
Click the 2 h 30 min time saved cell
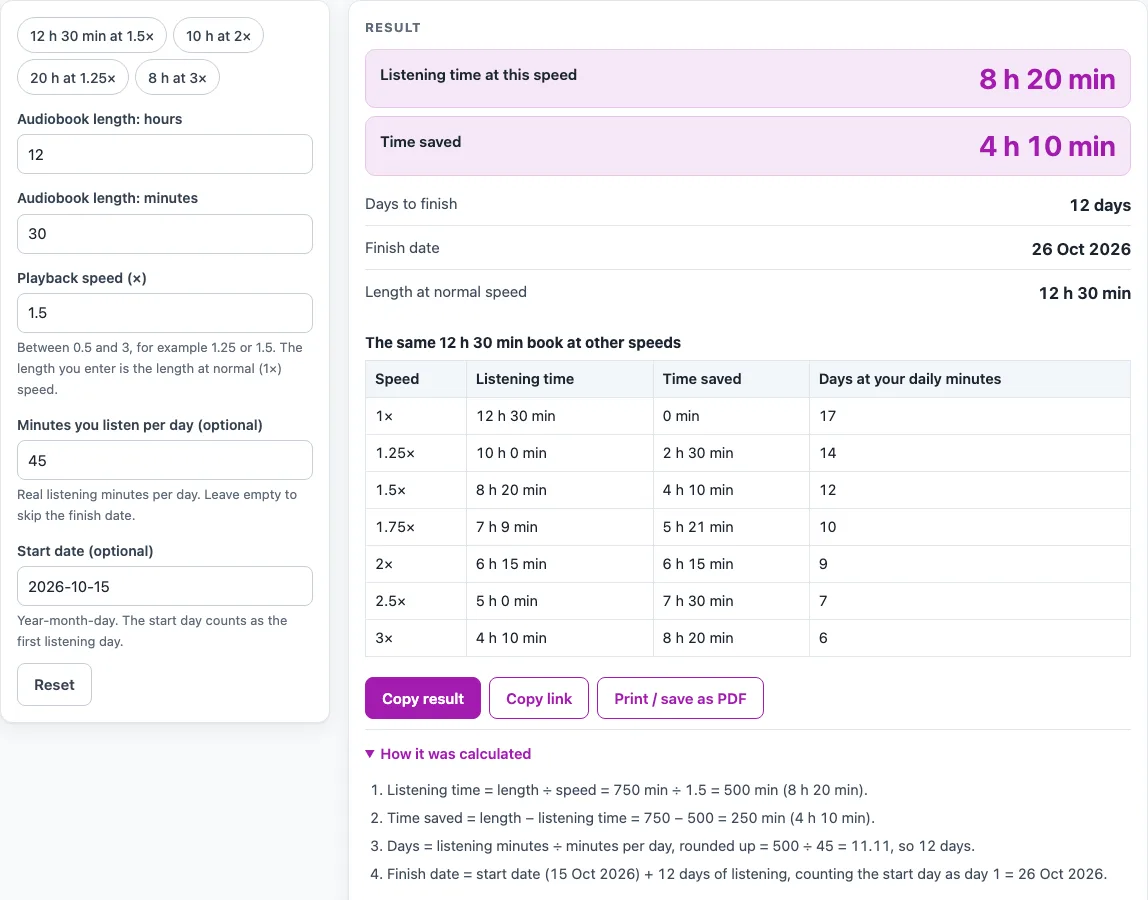tap(731, 453)
